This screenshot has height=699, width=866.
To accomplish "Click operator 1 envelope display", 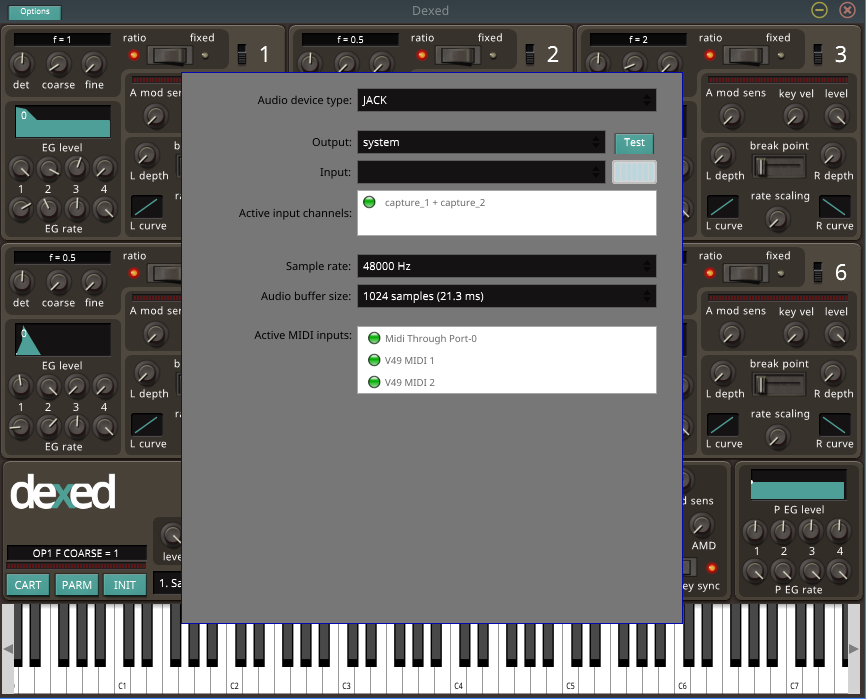I will coord(63,121).
